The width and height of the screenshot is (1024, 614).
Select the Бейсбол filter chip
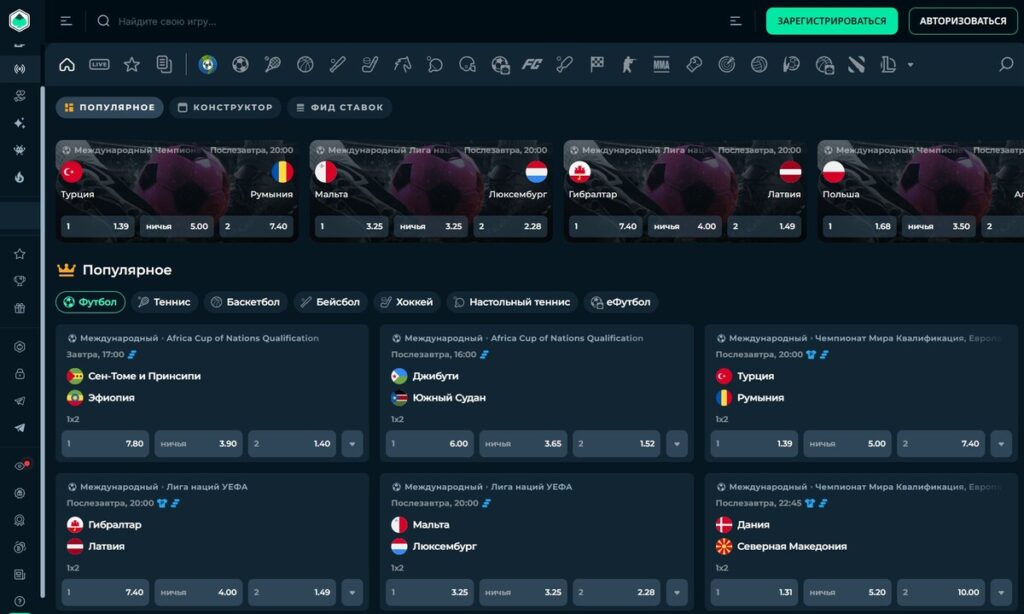pos(330,302)
